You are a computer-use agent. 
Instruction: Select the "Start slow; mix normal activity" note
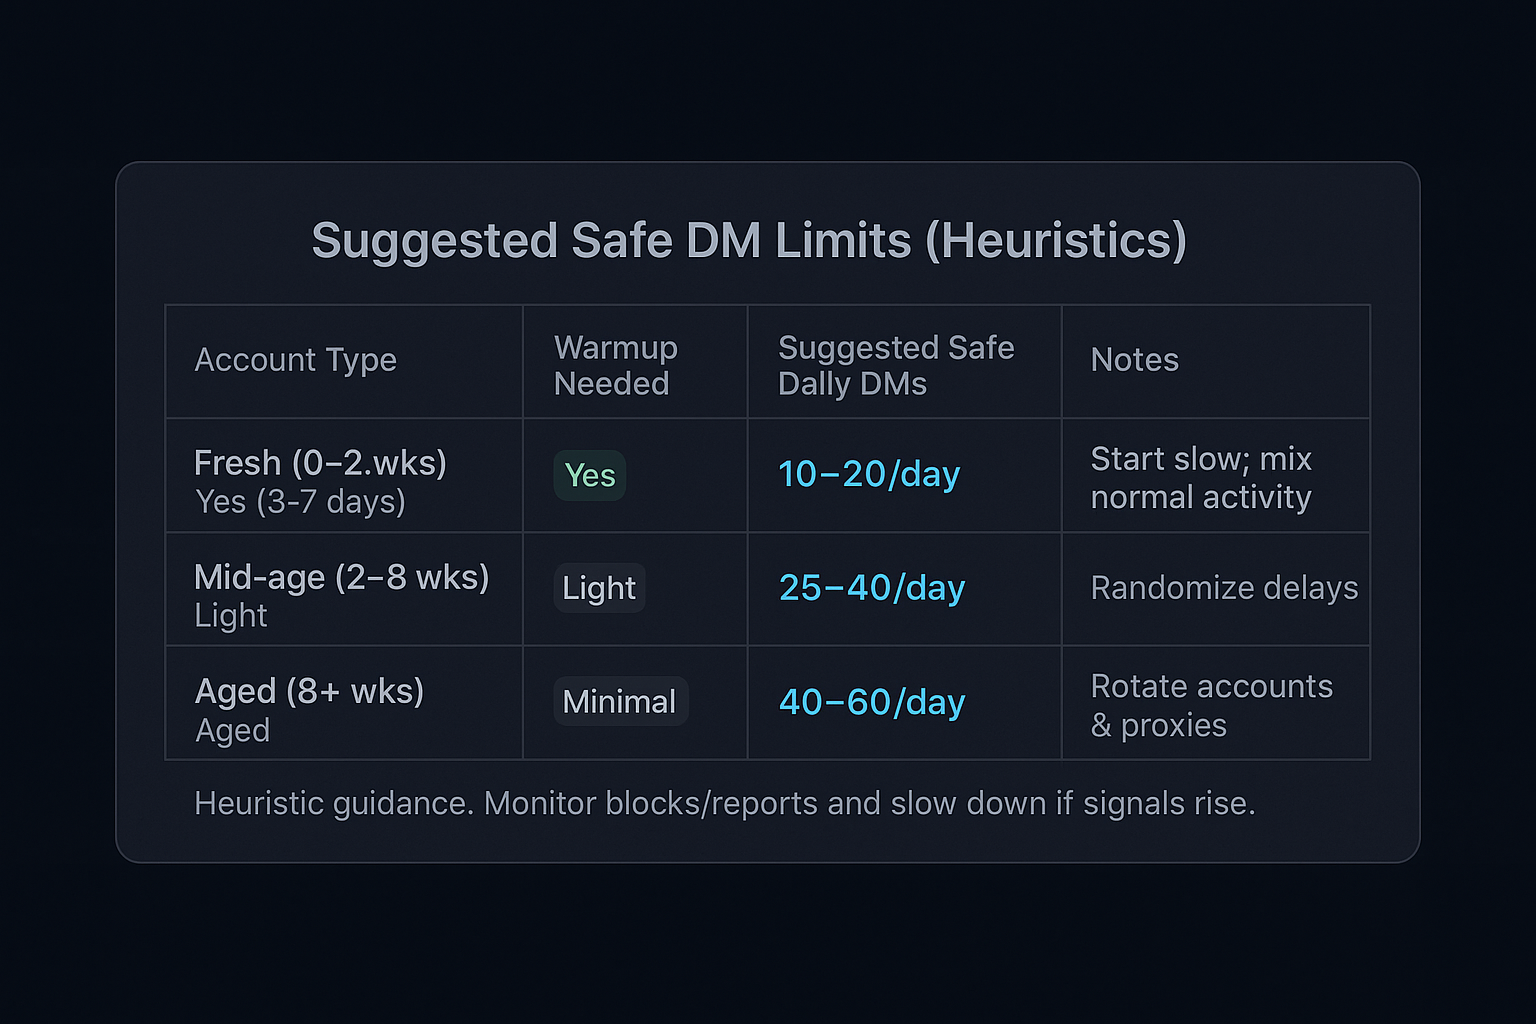click(1200, 478)
